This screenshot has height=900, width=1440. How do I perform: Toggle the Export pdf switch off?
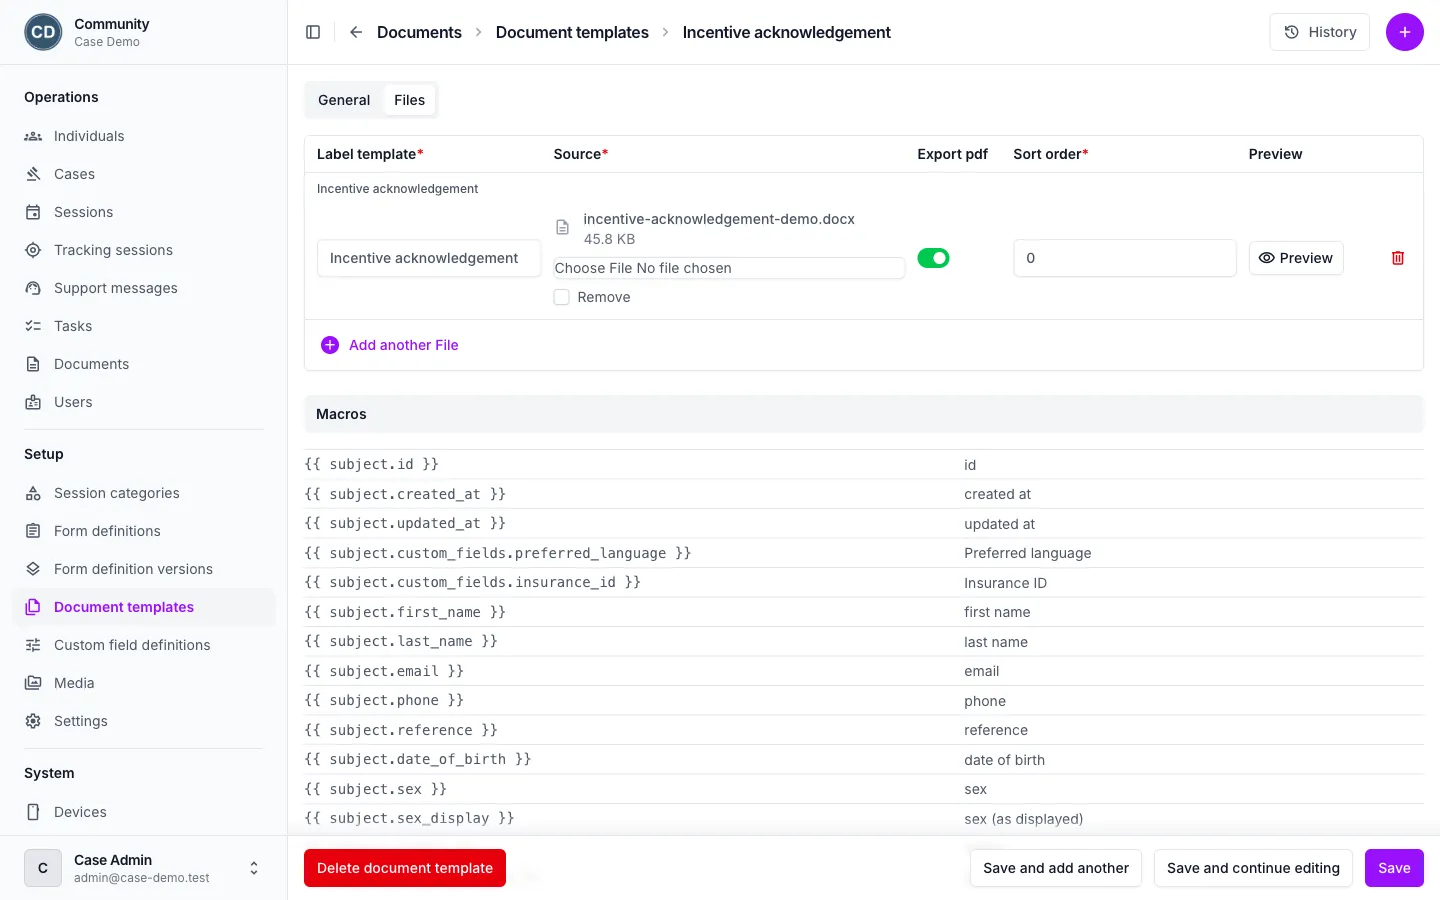point(933,258)
